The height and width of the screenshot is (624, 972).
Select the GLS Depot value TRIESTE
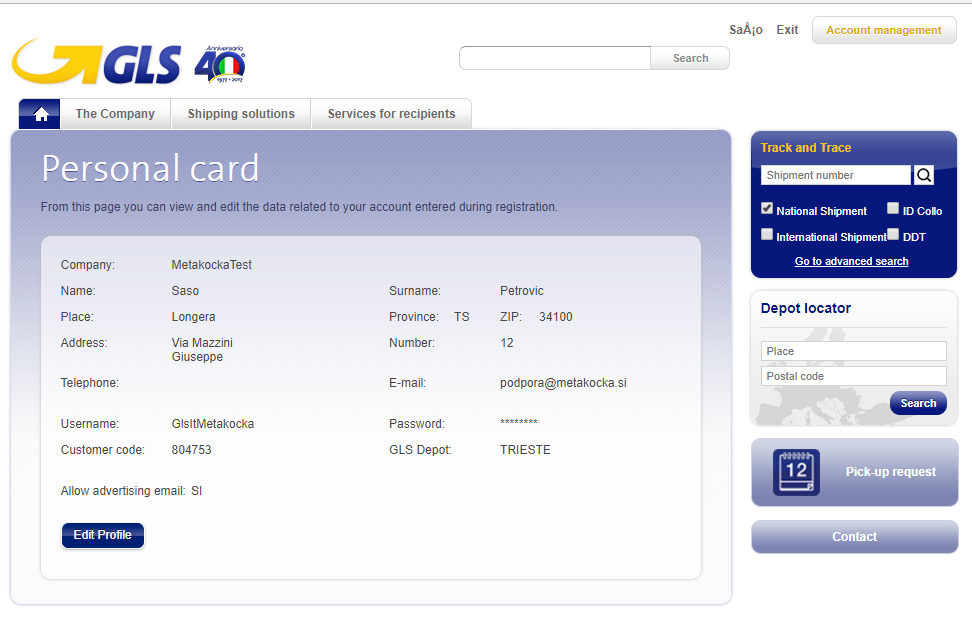(x=525, y=450)
